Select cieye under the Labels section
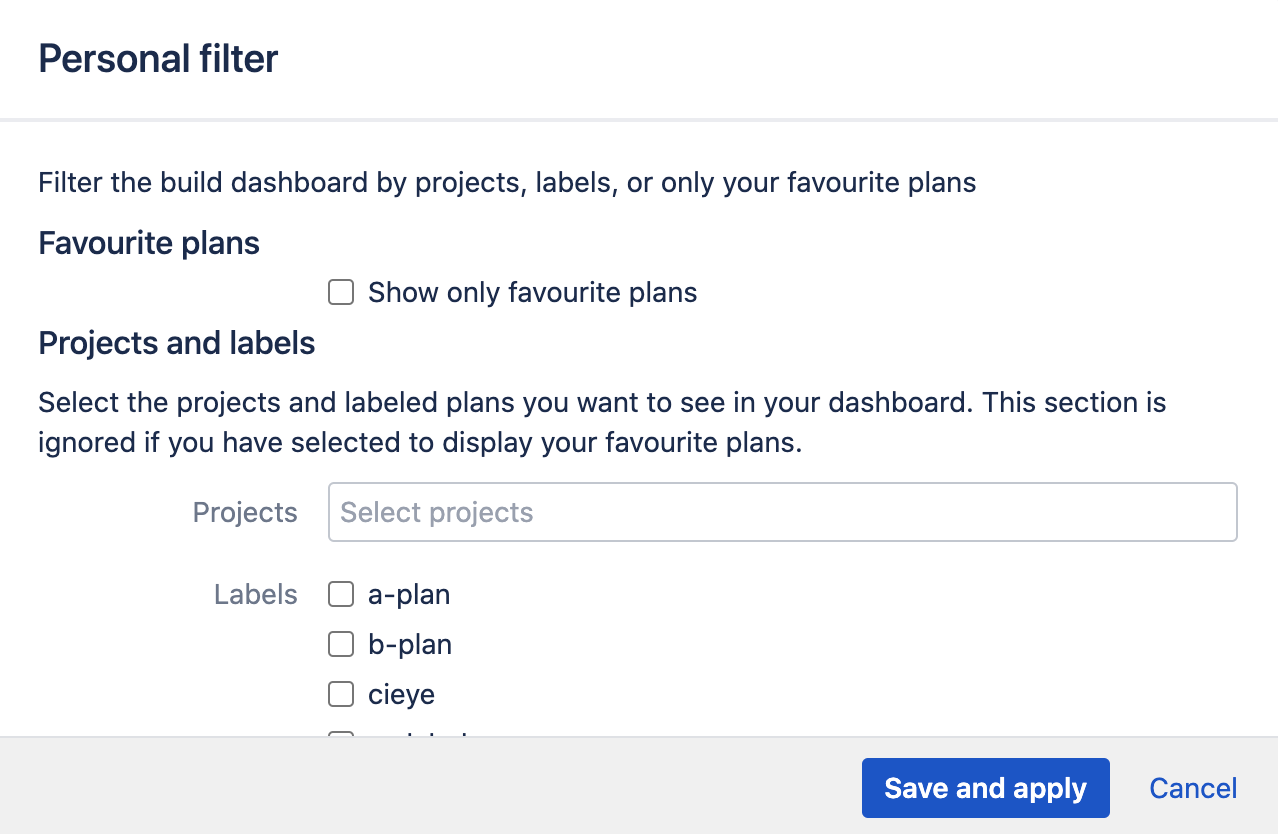The height and width of the screenshot is (834, 1278). [x=341, y=694]
